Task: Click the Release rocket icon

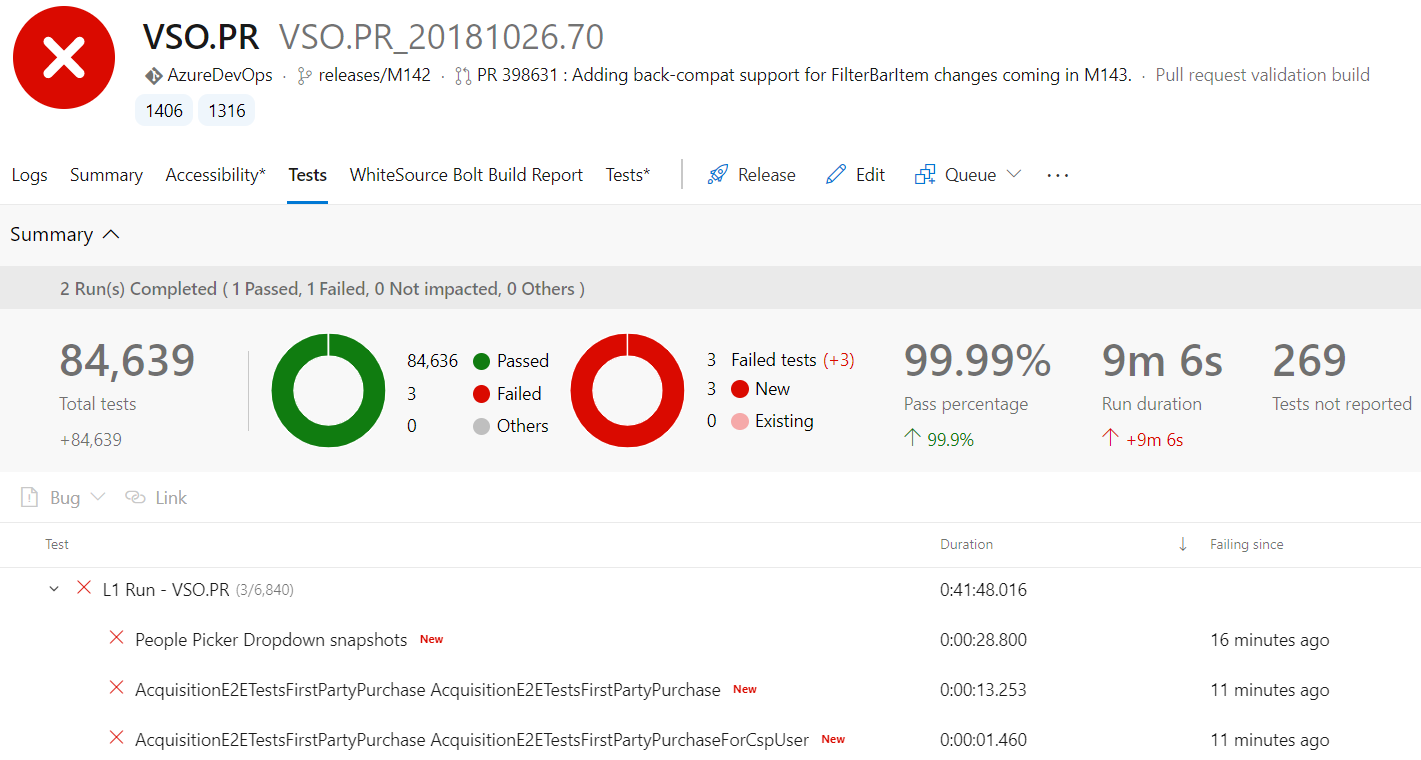Action: point(717,175)
